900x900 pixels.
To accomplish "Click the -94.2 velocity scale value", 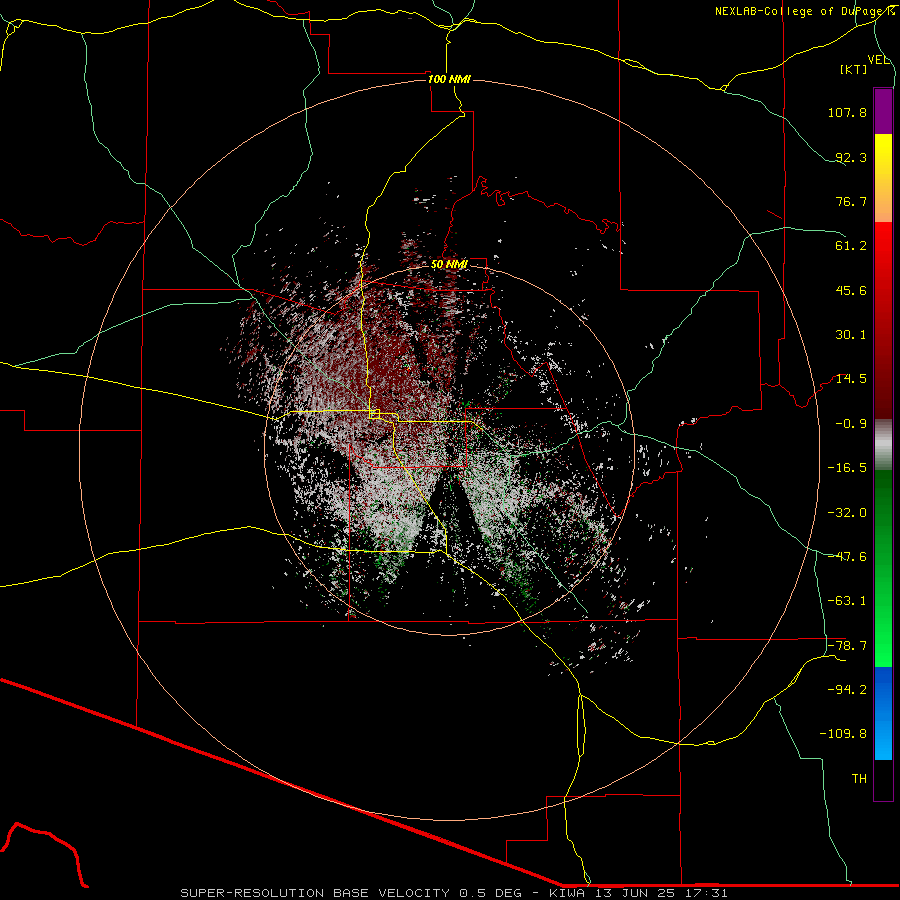I will 847,690.
